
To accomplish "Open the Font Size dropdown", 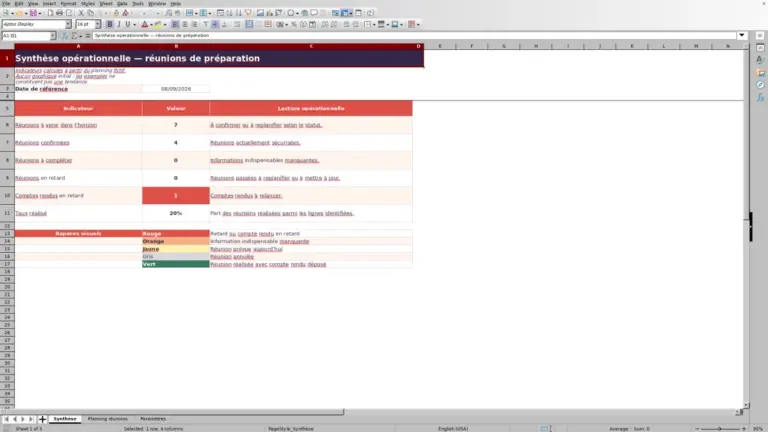I will click(x=97, y=24).
